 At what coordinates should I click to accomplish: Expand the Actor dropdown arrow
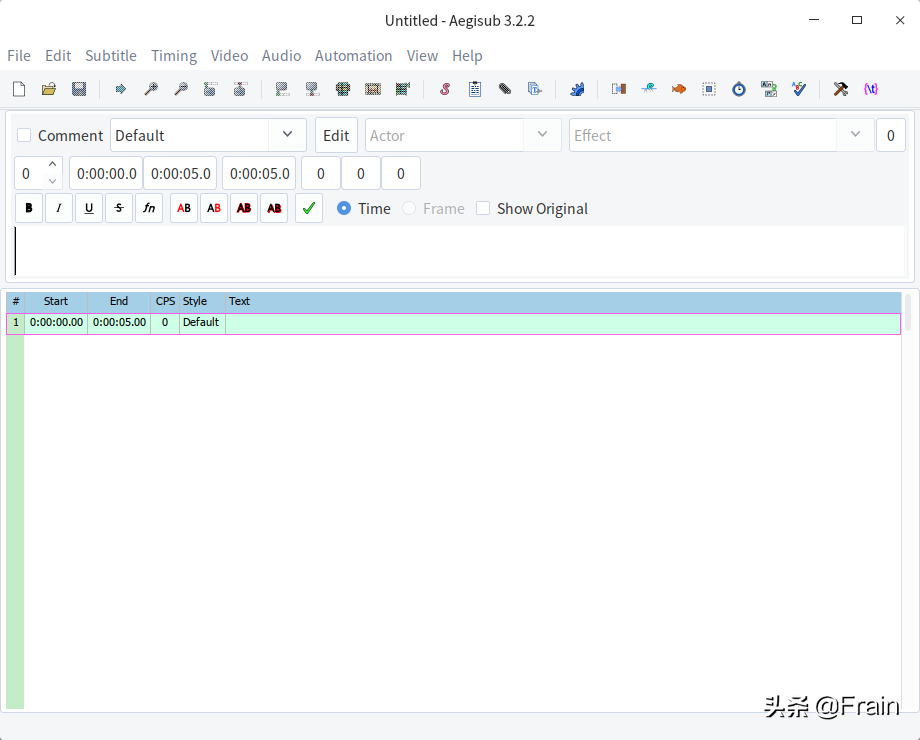pyautogui.click(x=542, y=135)
